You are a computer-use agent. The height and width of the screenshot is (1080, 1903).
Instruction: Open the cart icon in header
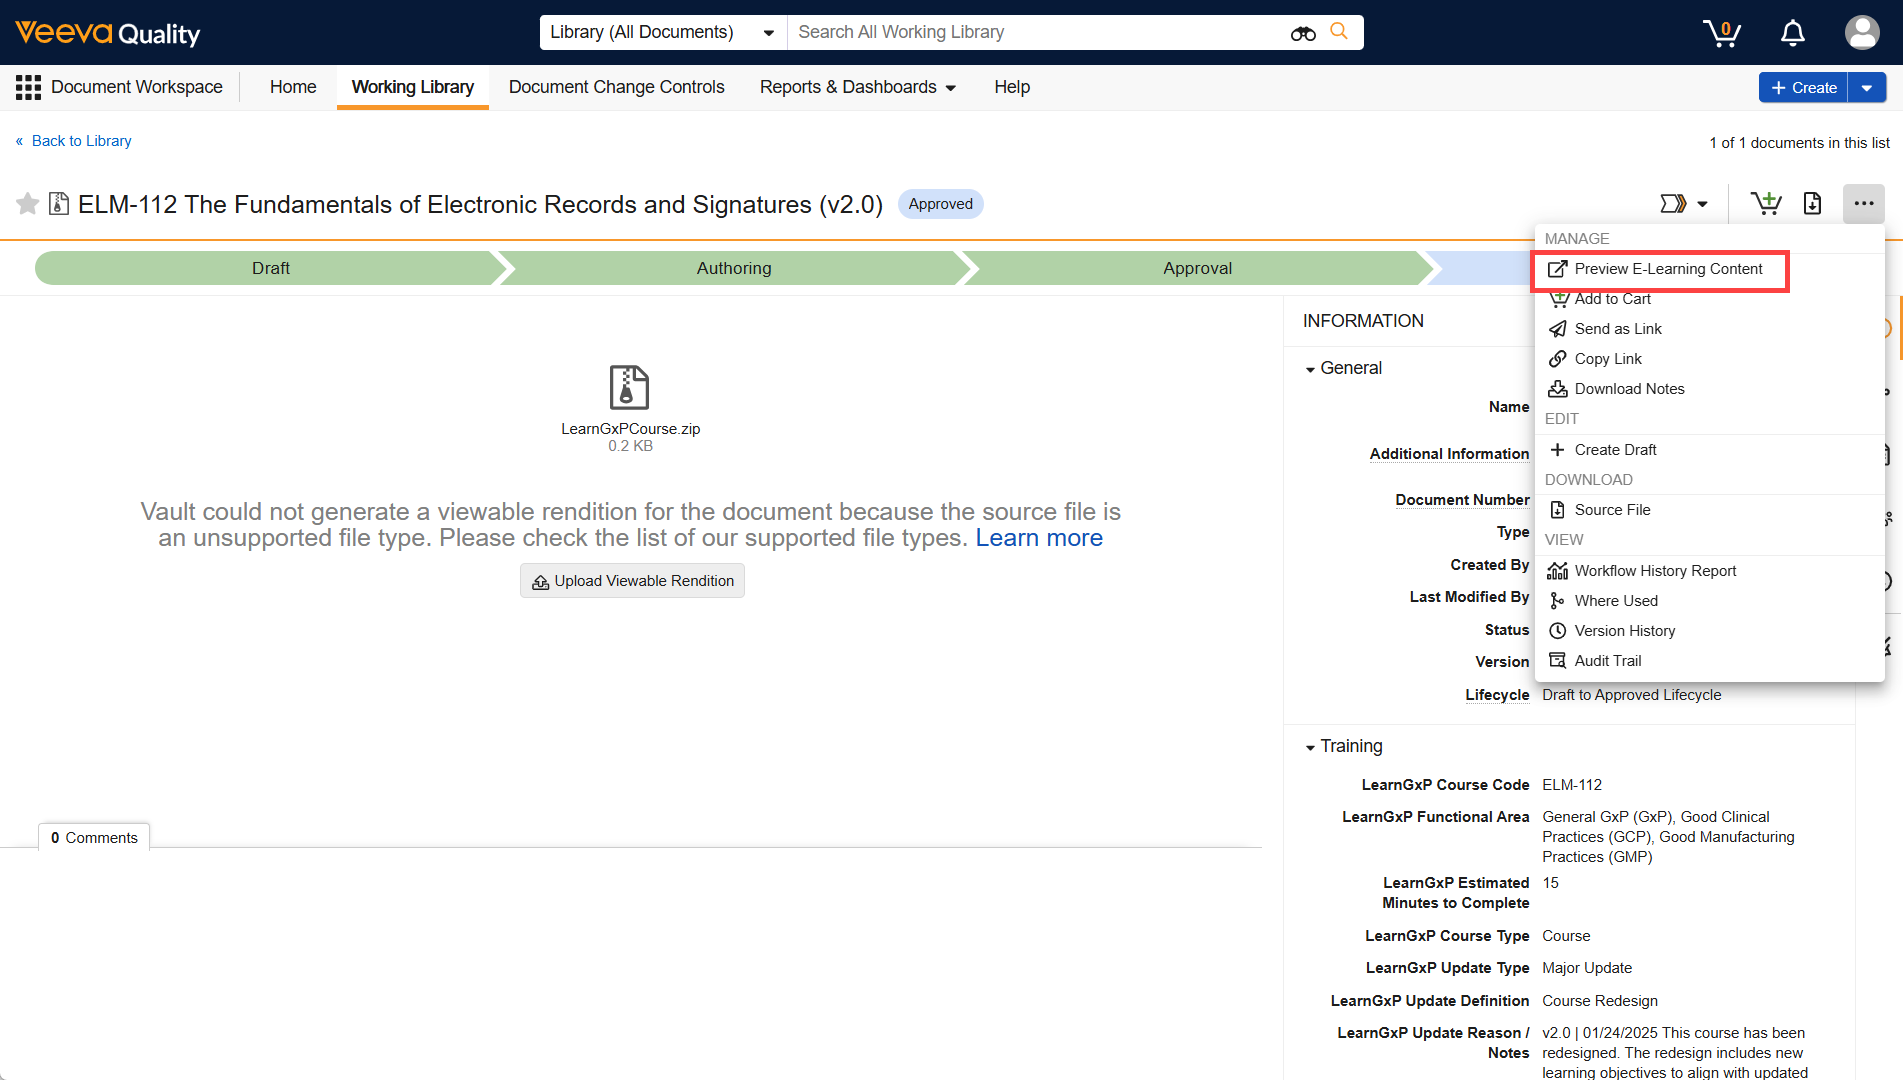click(x=1722, y=33)
